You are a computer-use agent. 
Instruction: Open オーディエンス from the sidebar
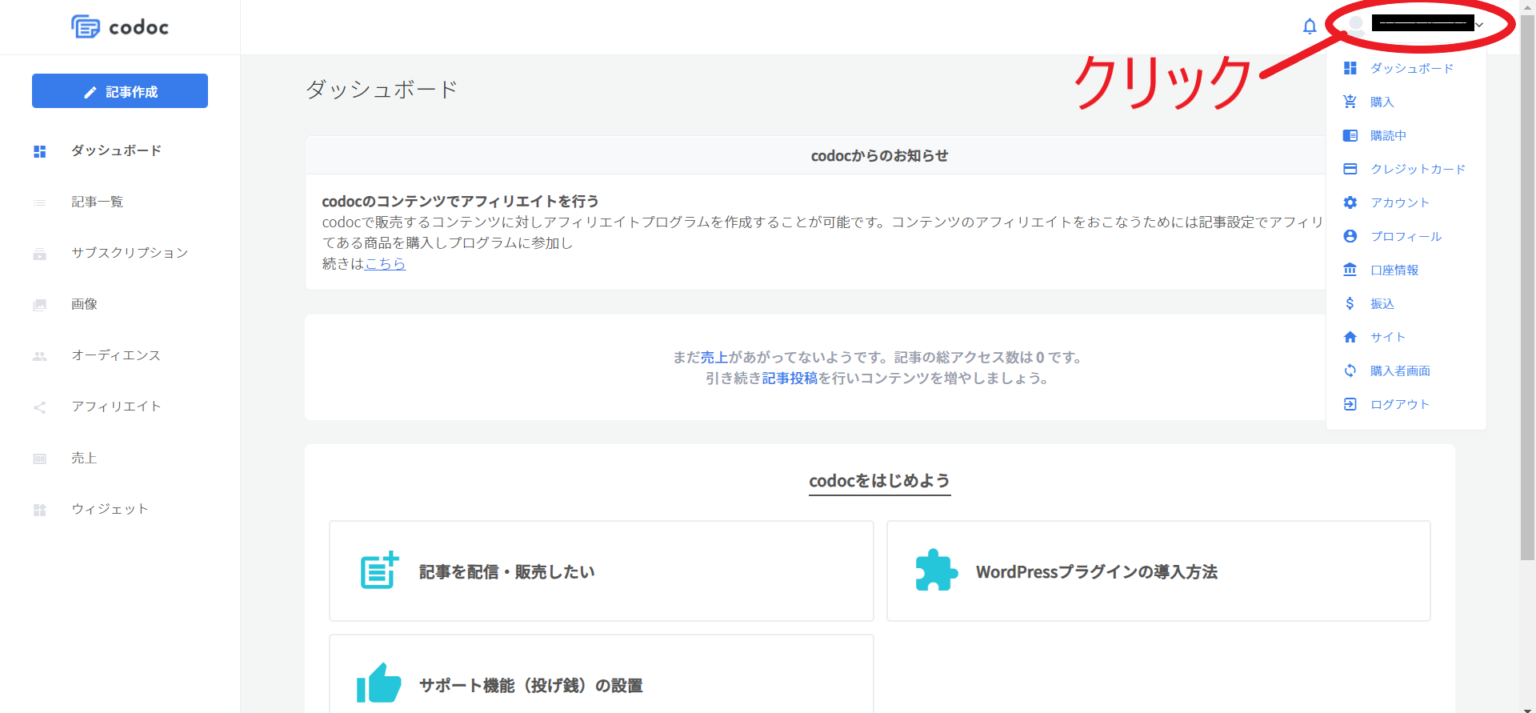click(115, 355)
